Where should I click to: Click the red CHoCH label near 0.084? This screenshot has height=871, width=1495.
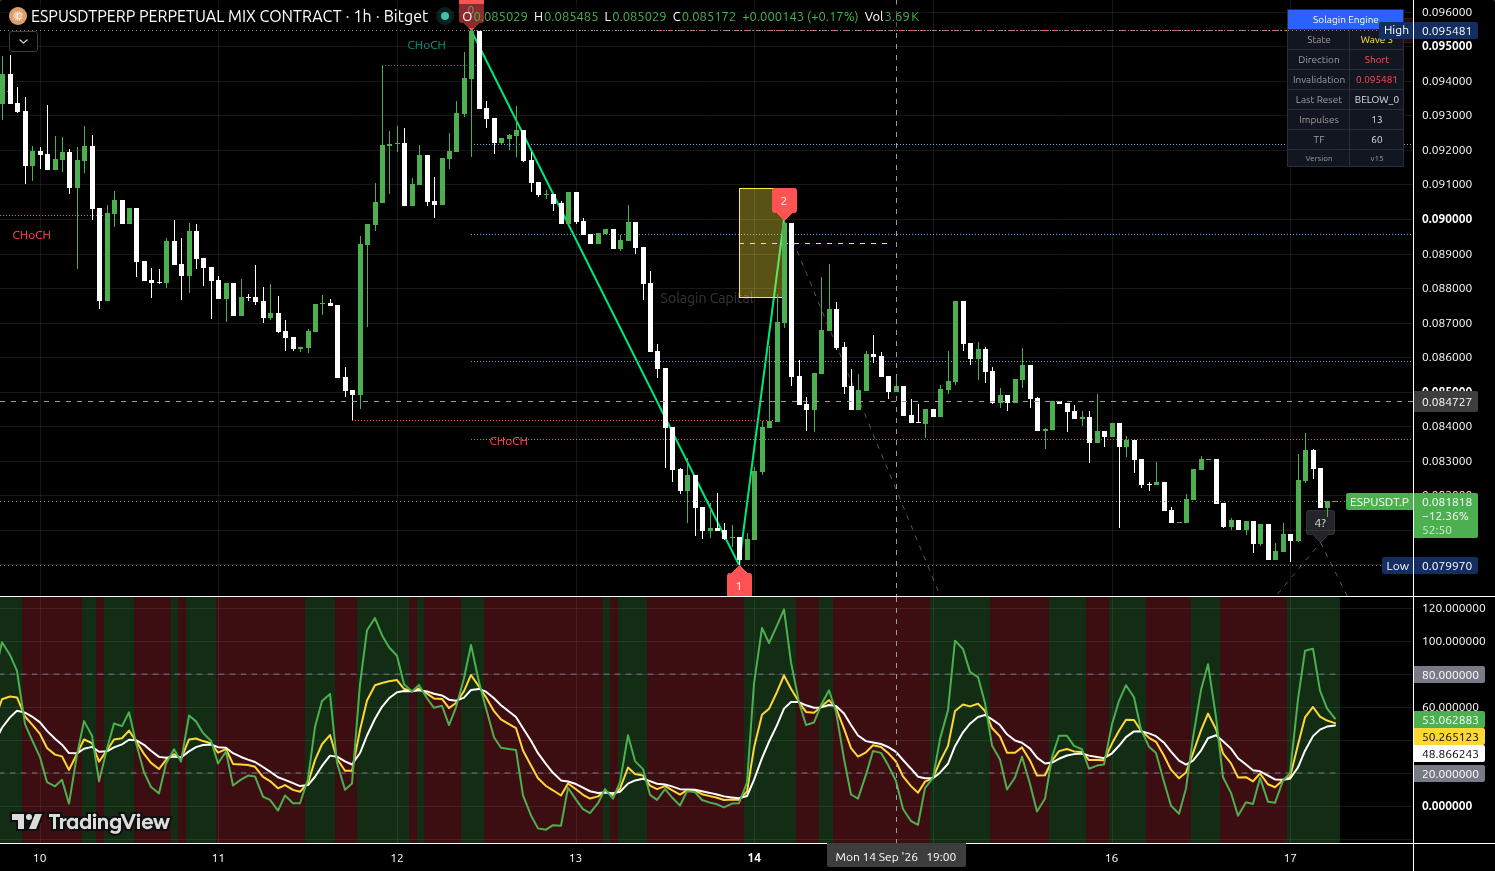pyautogui.click(x=508, y=441)
